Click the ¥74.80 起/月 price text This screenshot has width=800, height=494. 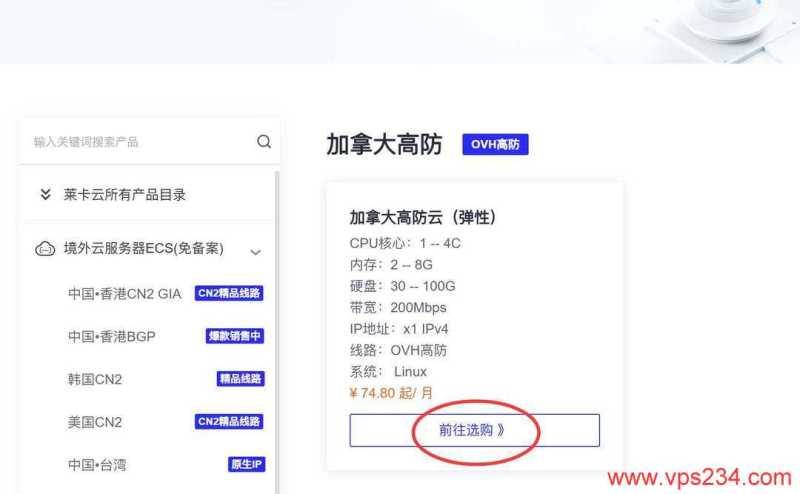(391, 393)
